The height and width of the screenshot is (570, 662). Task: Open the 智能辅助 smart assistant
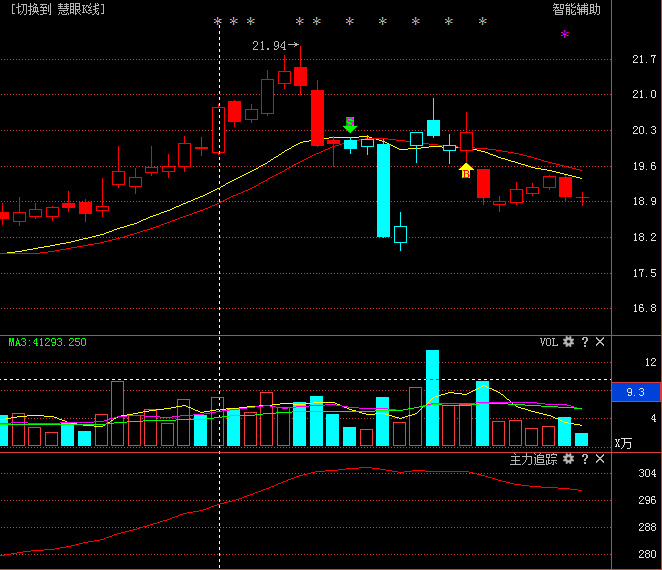point(577,9)
